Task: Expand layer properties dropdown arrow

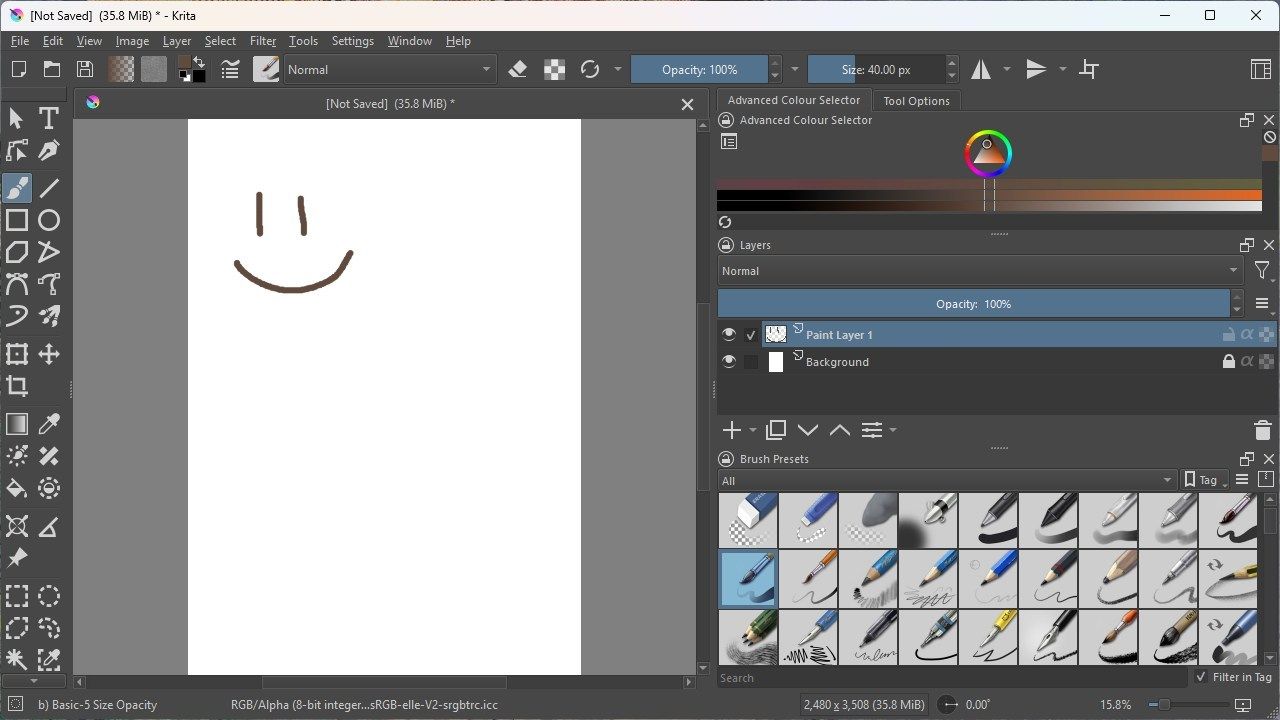Action: click(892, 430)
